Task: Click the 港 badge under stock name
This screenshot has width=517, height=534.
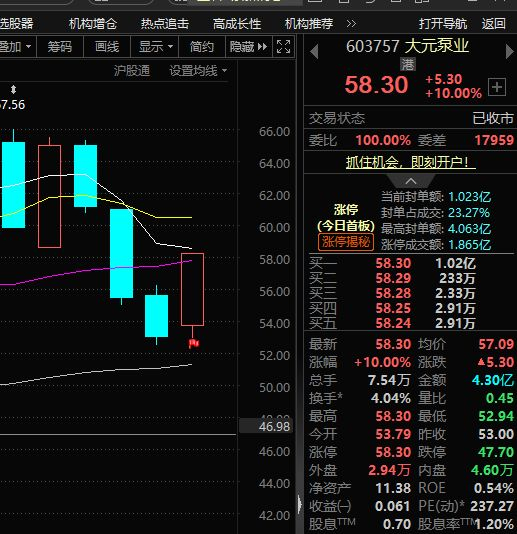Action: 408,64
